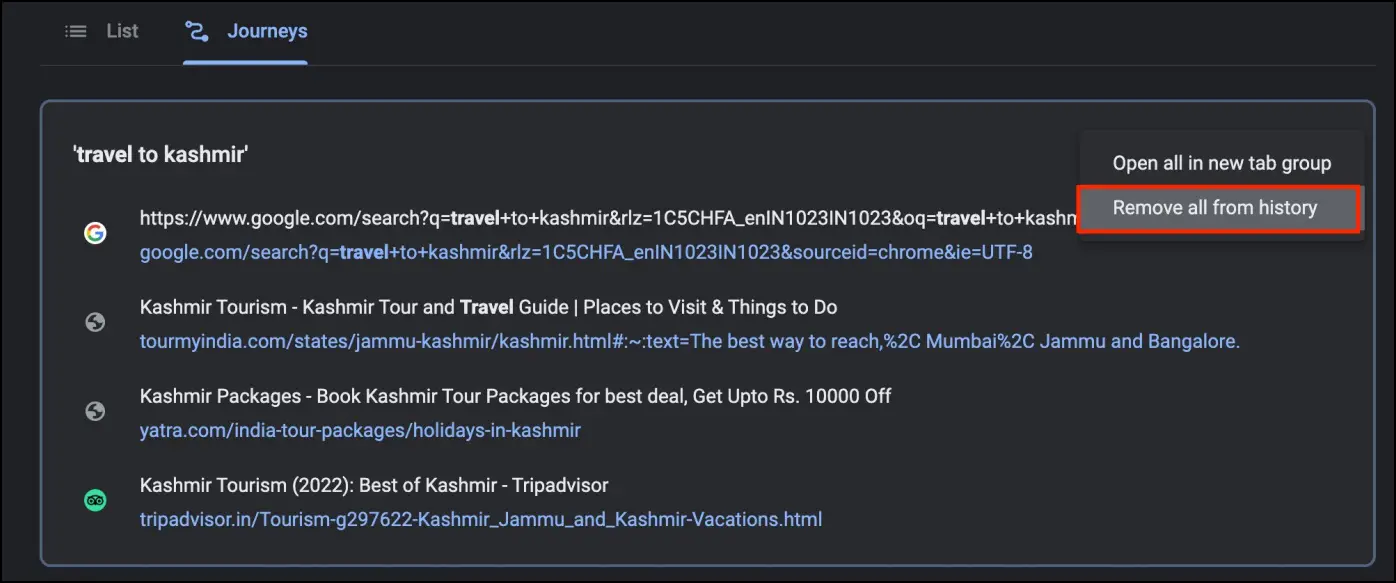This screenshot has width=1396, height=583.
Task: Open the yatra.com holidays-in-kashmir link
Action: (360, 430)
